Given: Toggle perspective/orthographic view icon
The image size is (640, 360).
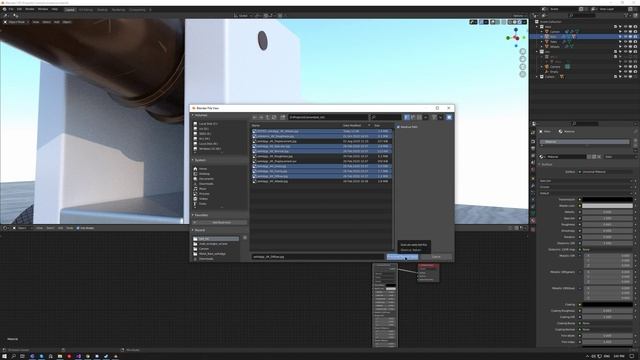Looking at the screenshot, I should (523, 74).
